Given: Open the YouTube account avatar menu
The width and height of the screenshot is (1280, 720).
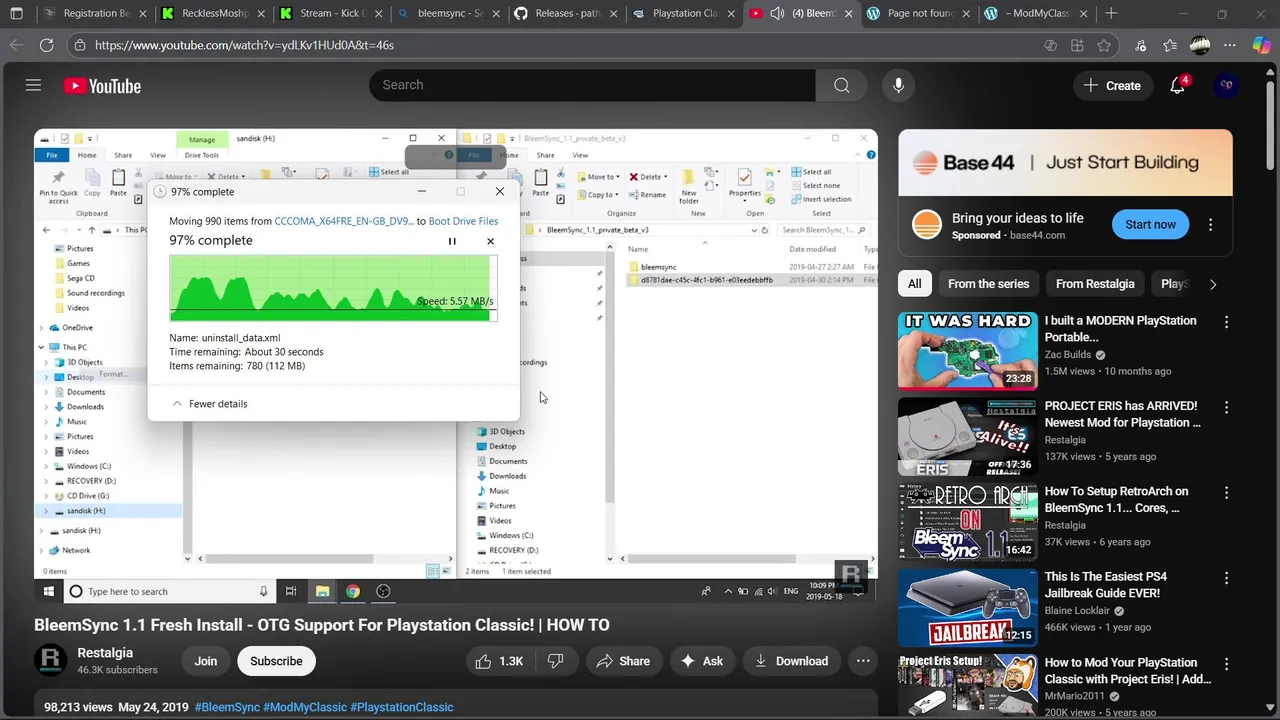Looking at the screenshot, I should point(1227,85).
